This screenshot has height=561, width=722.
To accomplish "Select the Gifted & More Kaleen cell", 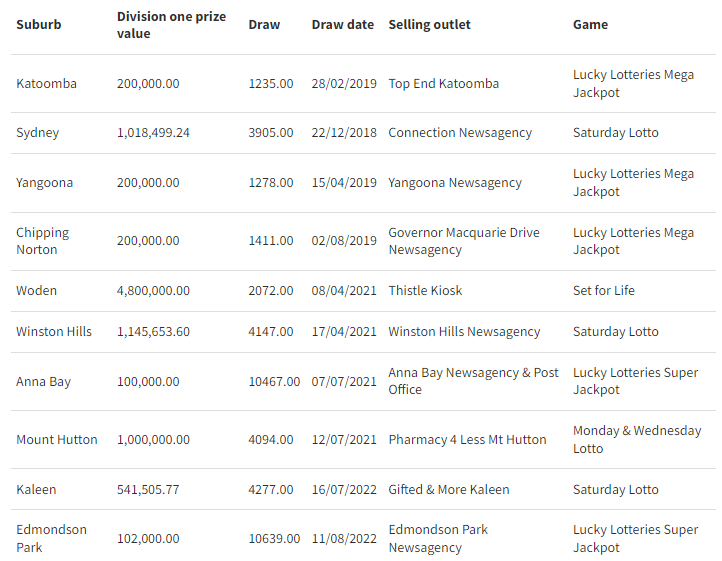I will [x=448, y=490].
